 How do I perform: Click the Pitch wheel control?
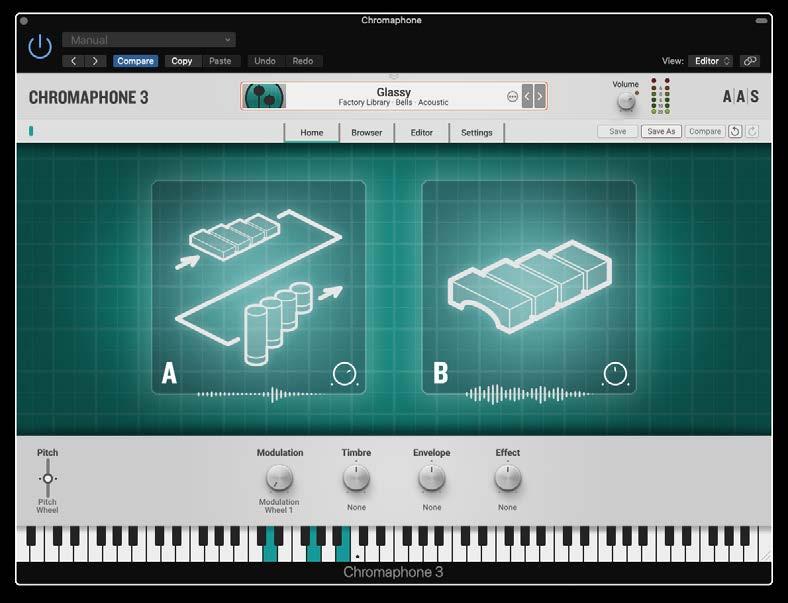pyautogui.click(x=48, y=478)
